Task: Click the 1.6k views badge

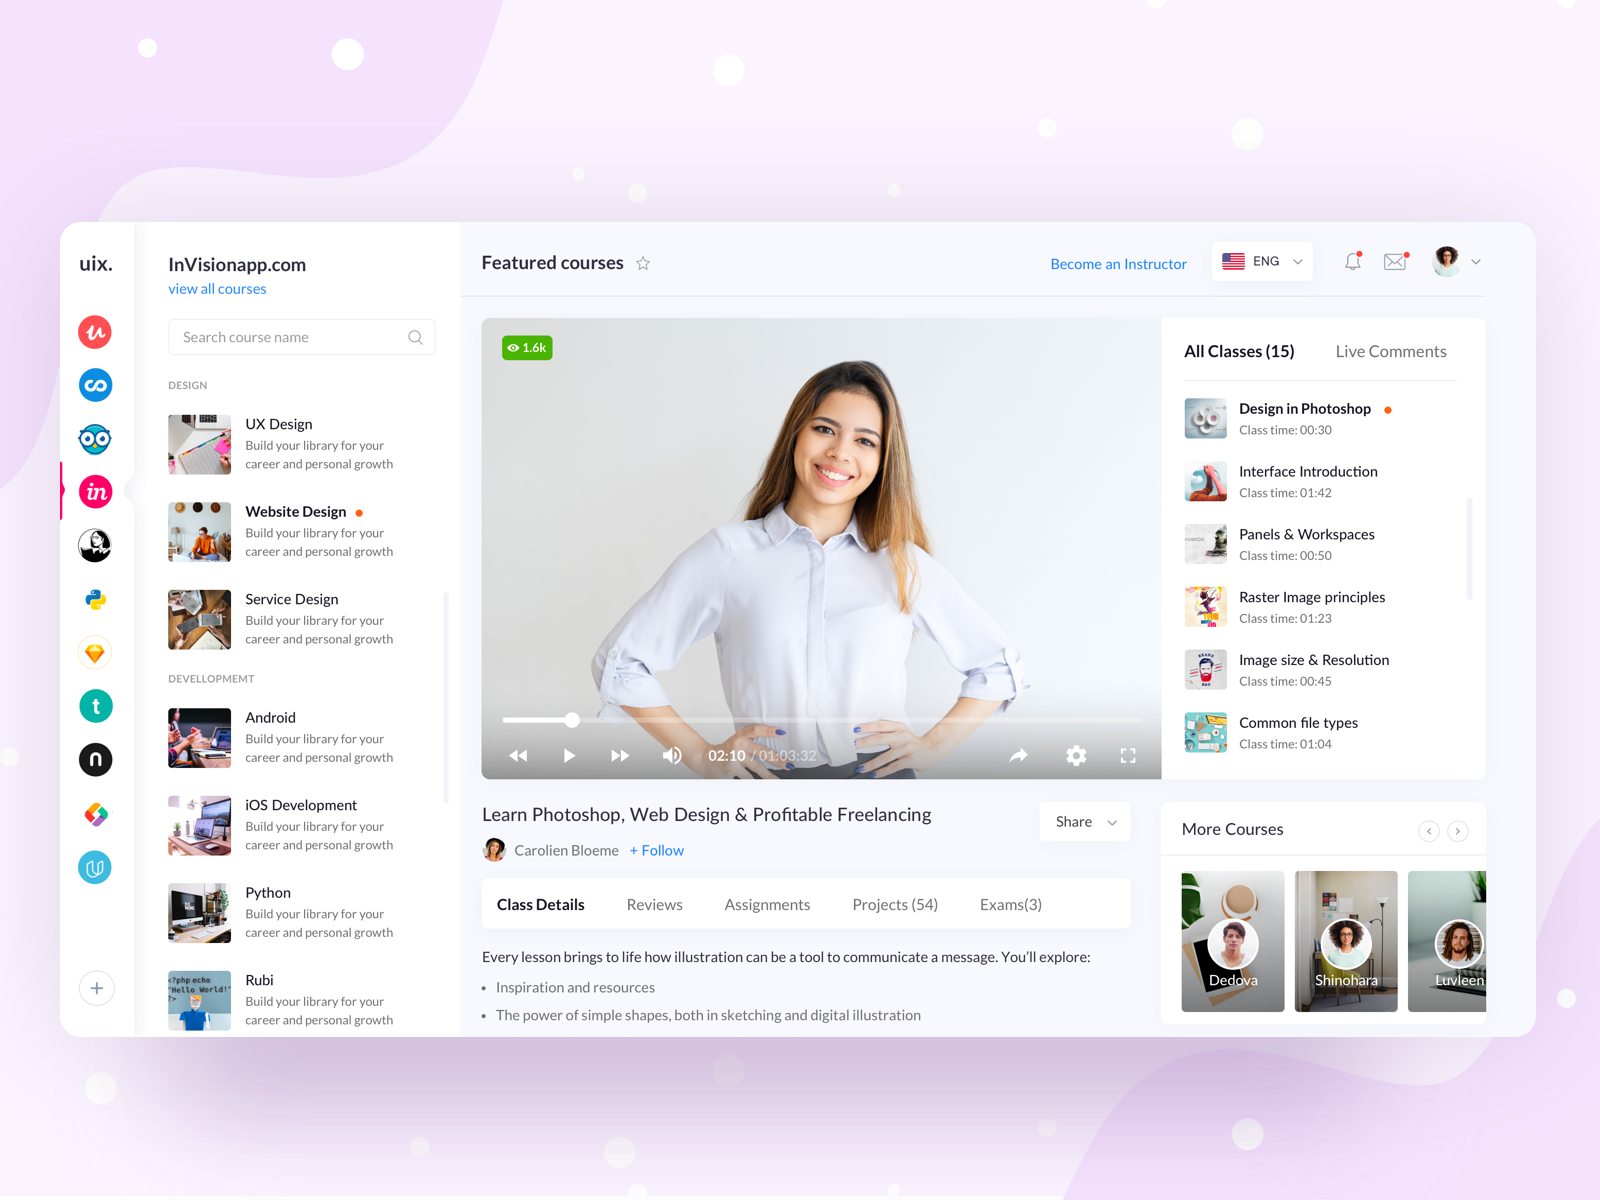Action: click(527, 347)
